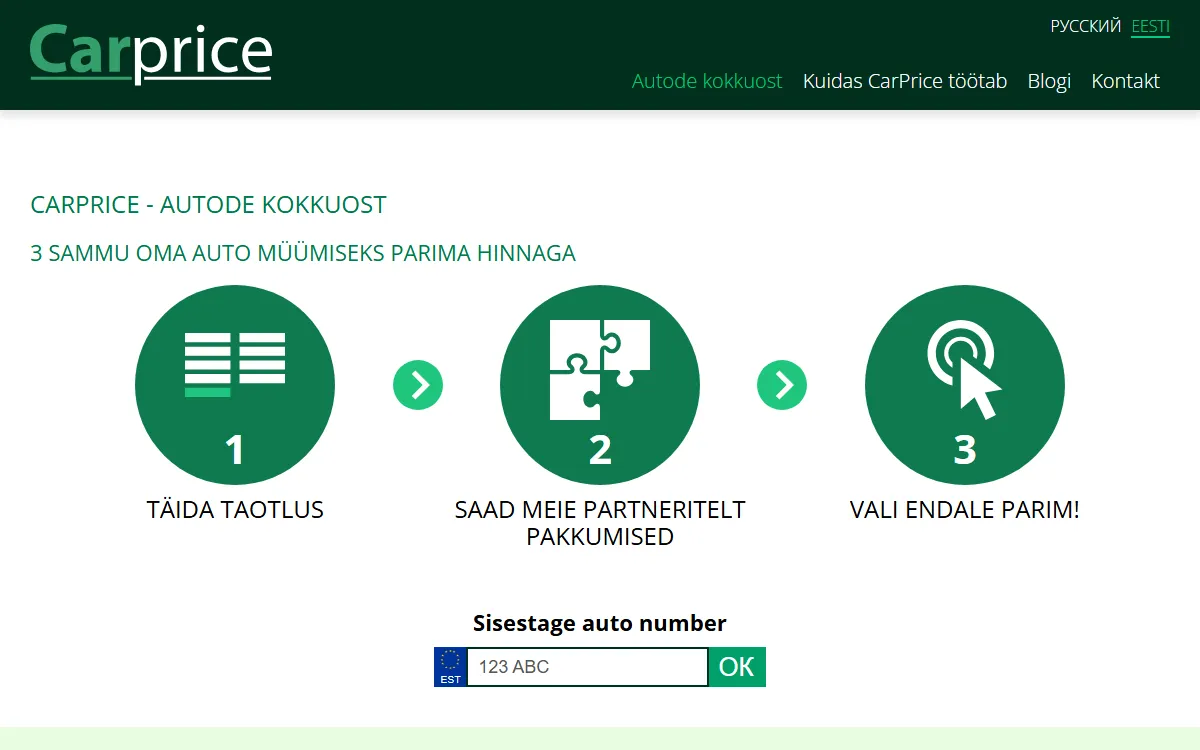Go to the Blogi page

click(1049, 81)
